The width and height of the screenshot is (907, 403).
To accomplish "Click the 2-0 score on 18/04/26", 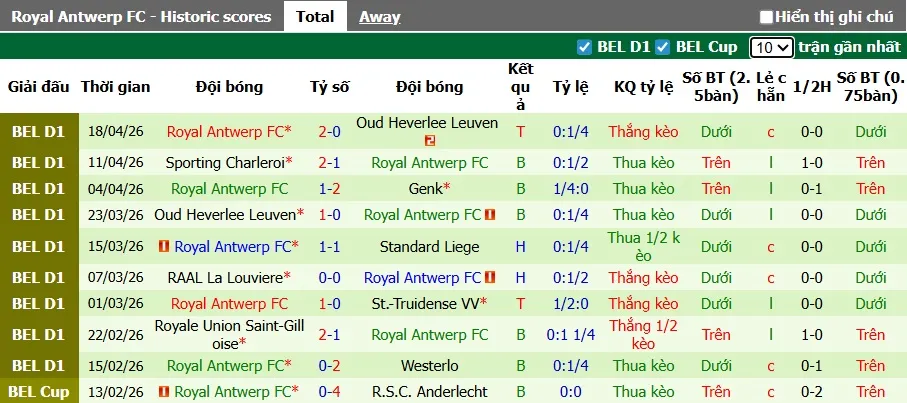I will [x=329, y=131].
